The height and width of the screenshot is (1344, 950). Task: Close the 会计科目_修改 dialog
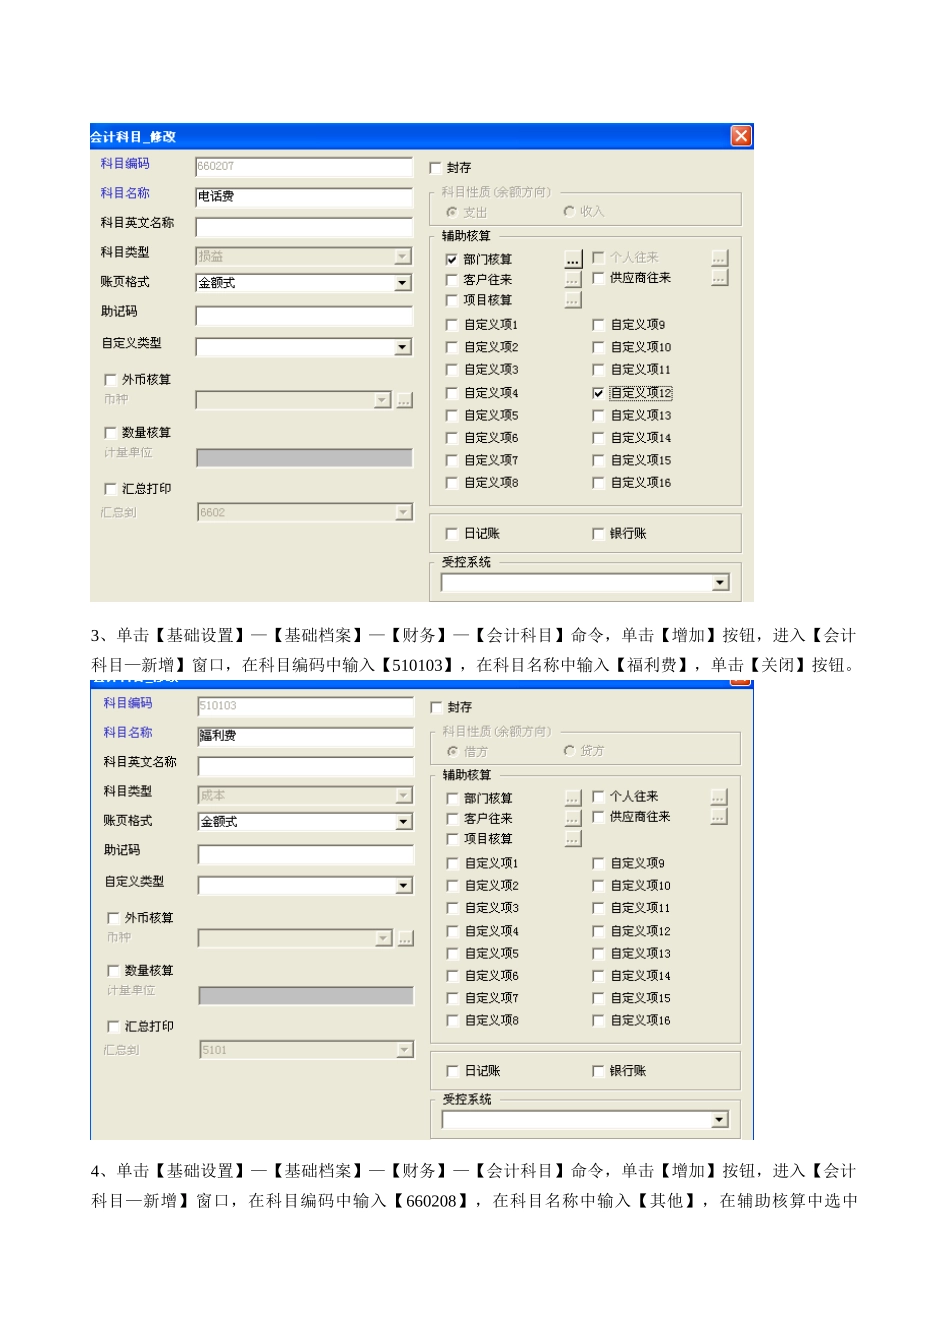pyautogui.click(x=741, y=136)
